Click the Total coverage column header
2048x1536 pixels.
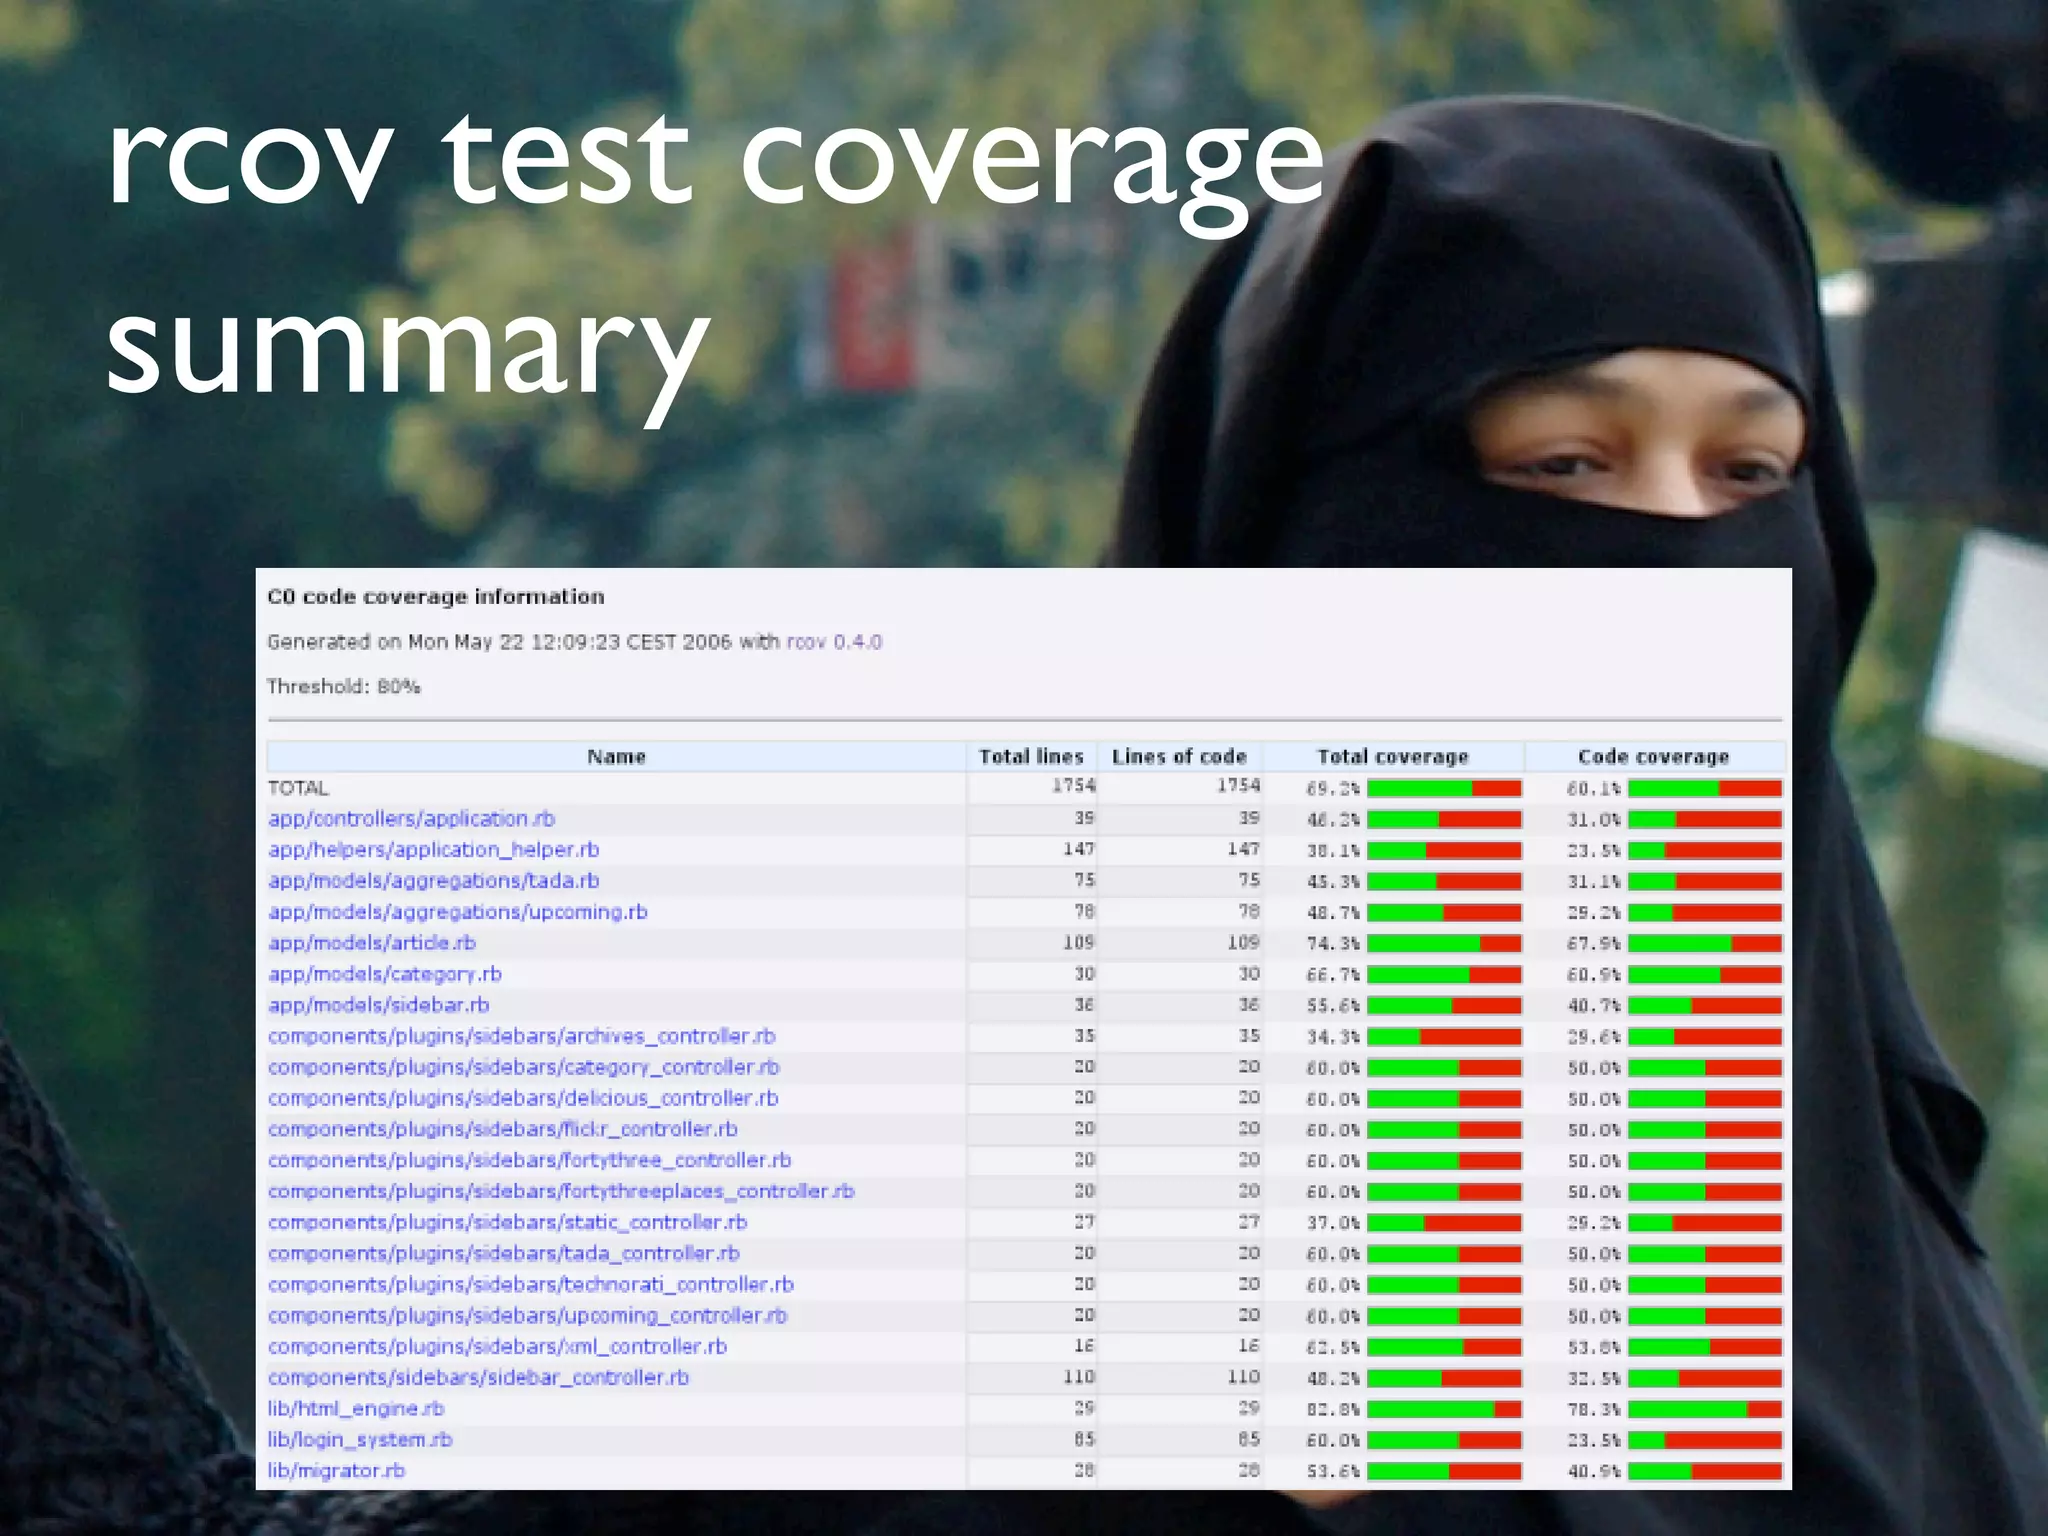(1392, 757)
